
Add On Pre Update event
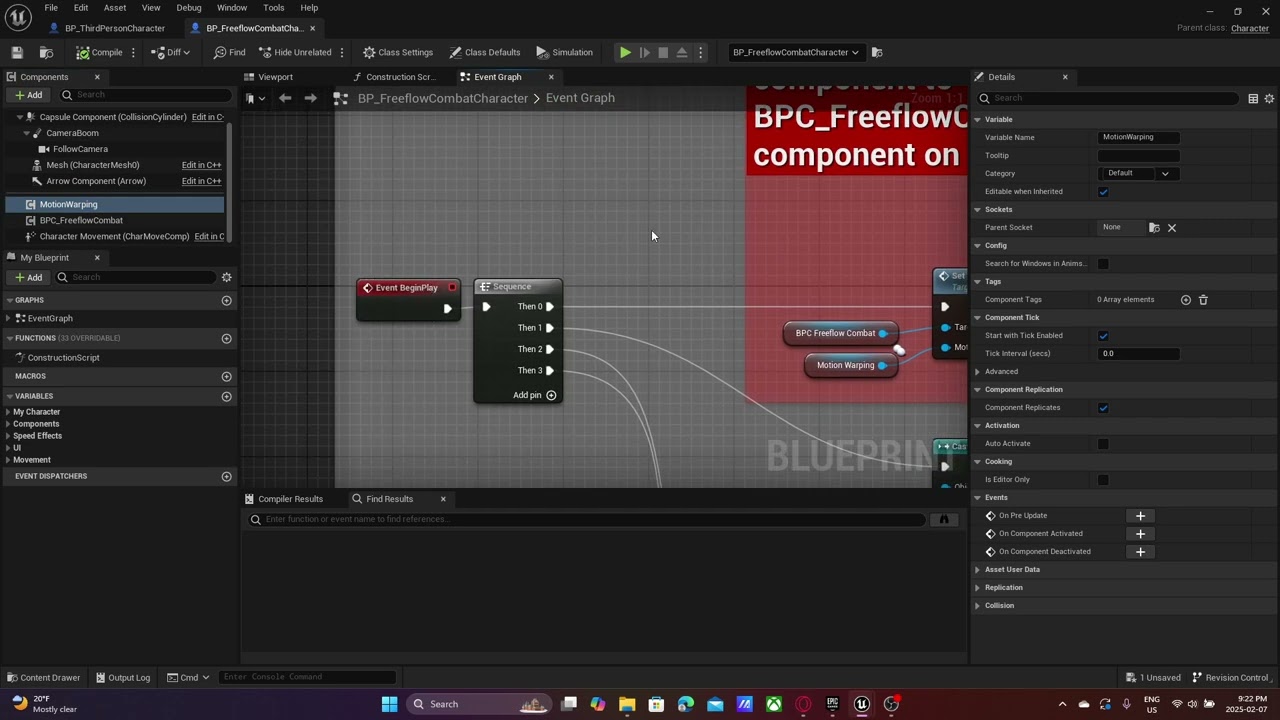point(1140,516)
